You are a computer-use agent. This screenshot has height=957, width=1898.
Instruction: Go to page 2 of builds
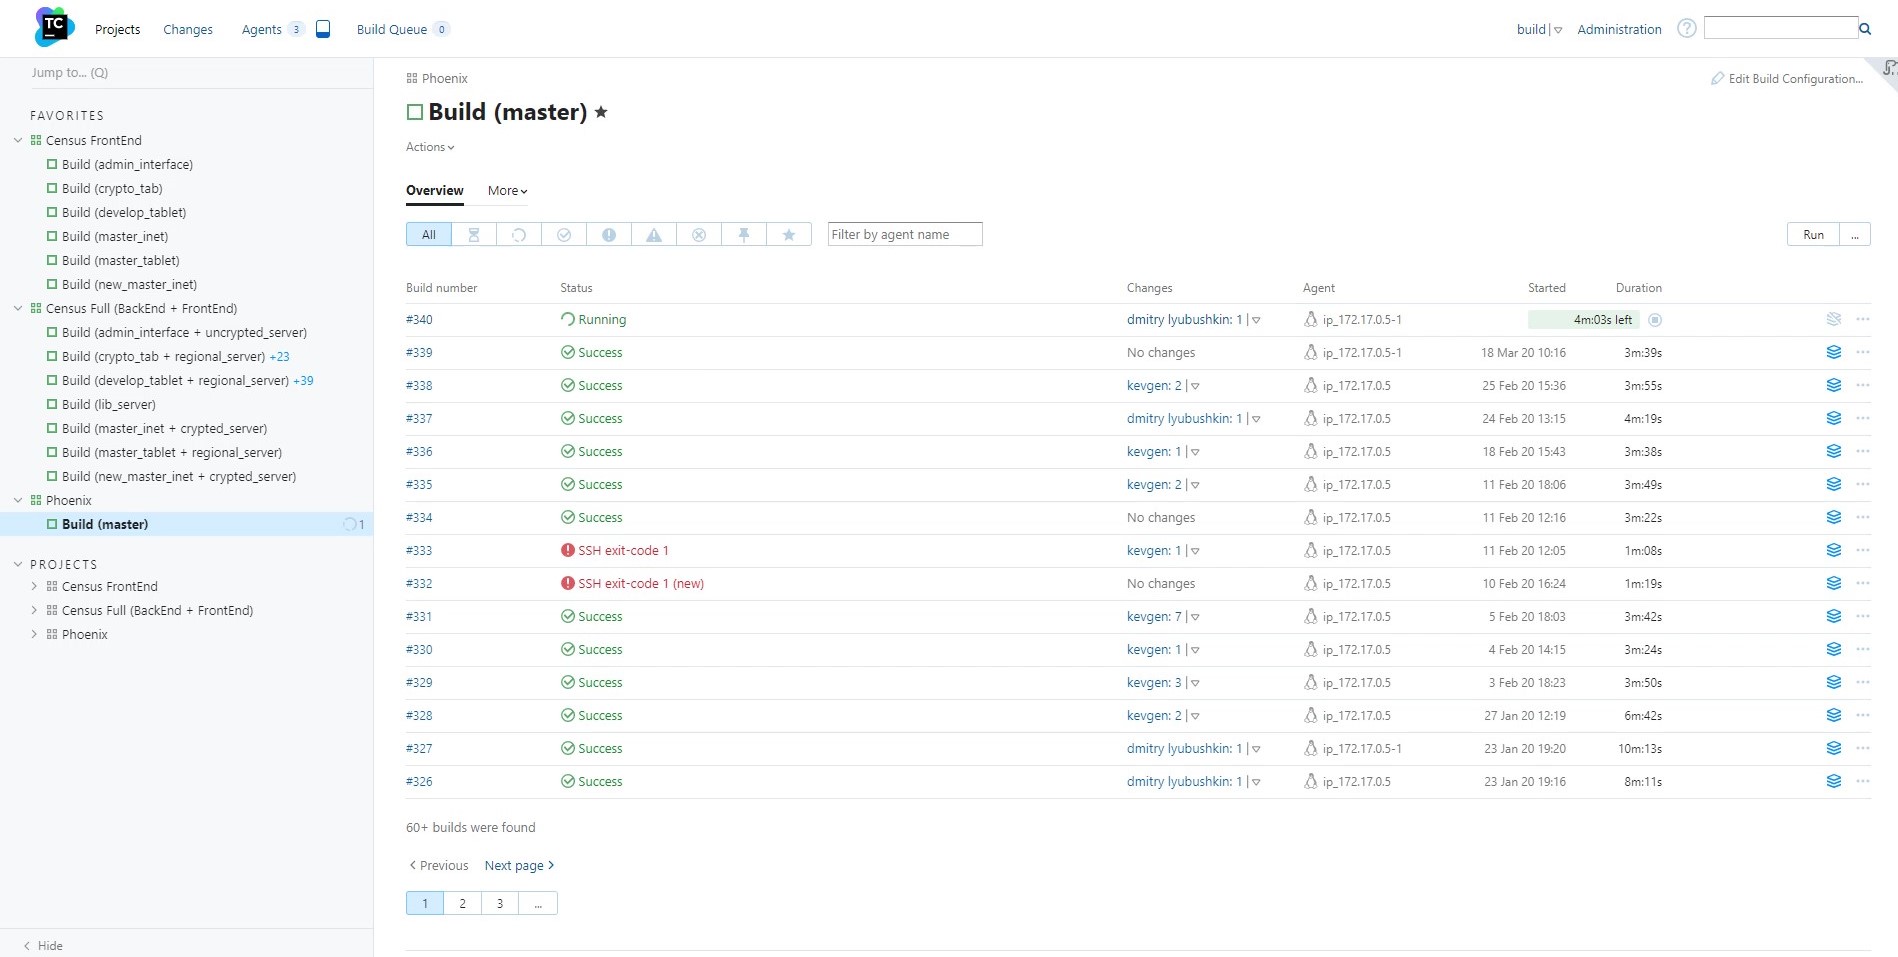pos(462,903)
